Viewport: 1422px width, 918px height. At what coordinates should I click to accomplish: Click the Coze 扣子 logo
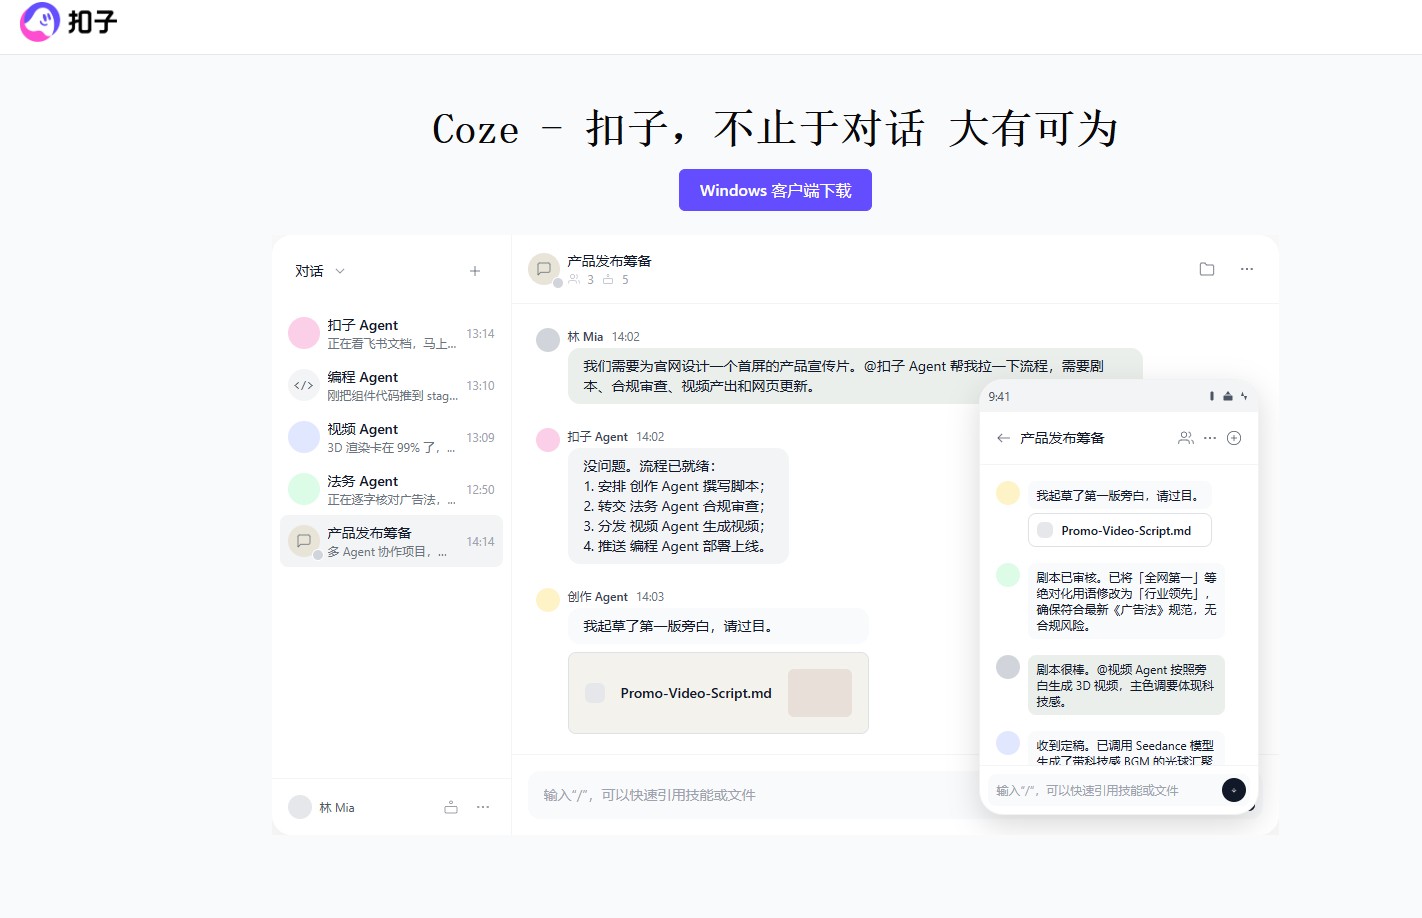point(69,21)
